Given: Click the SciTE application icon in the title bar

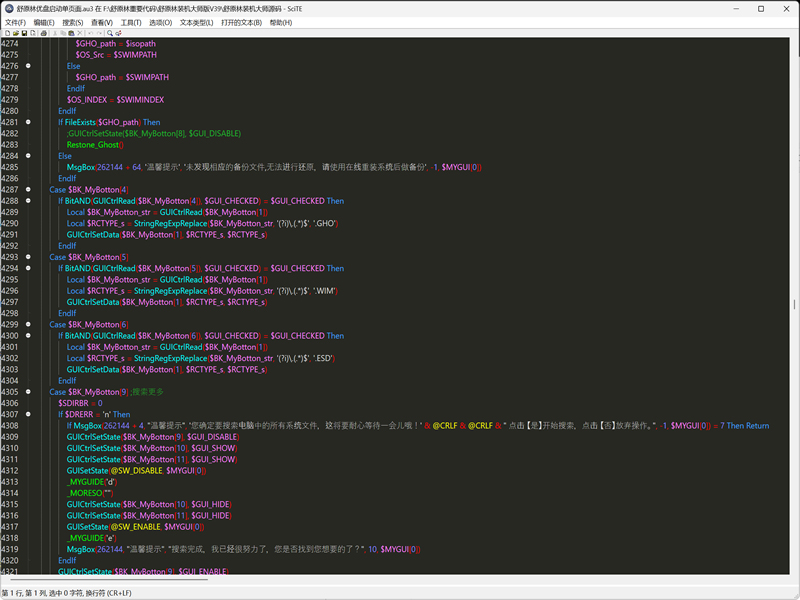Looking at the screenshot, I should click(x=9, y=9).
